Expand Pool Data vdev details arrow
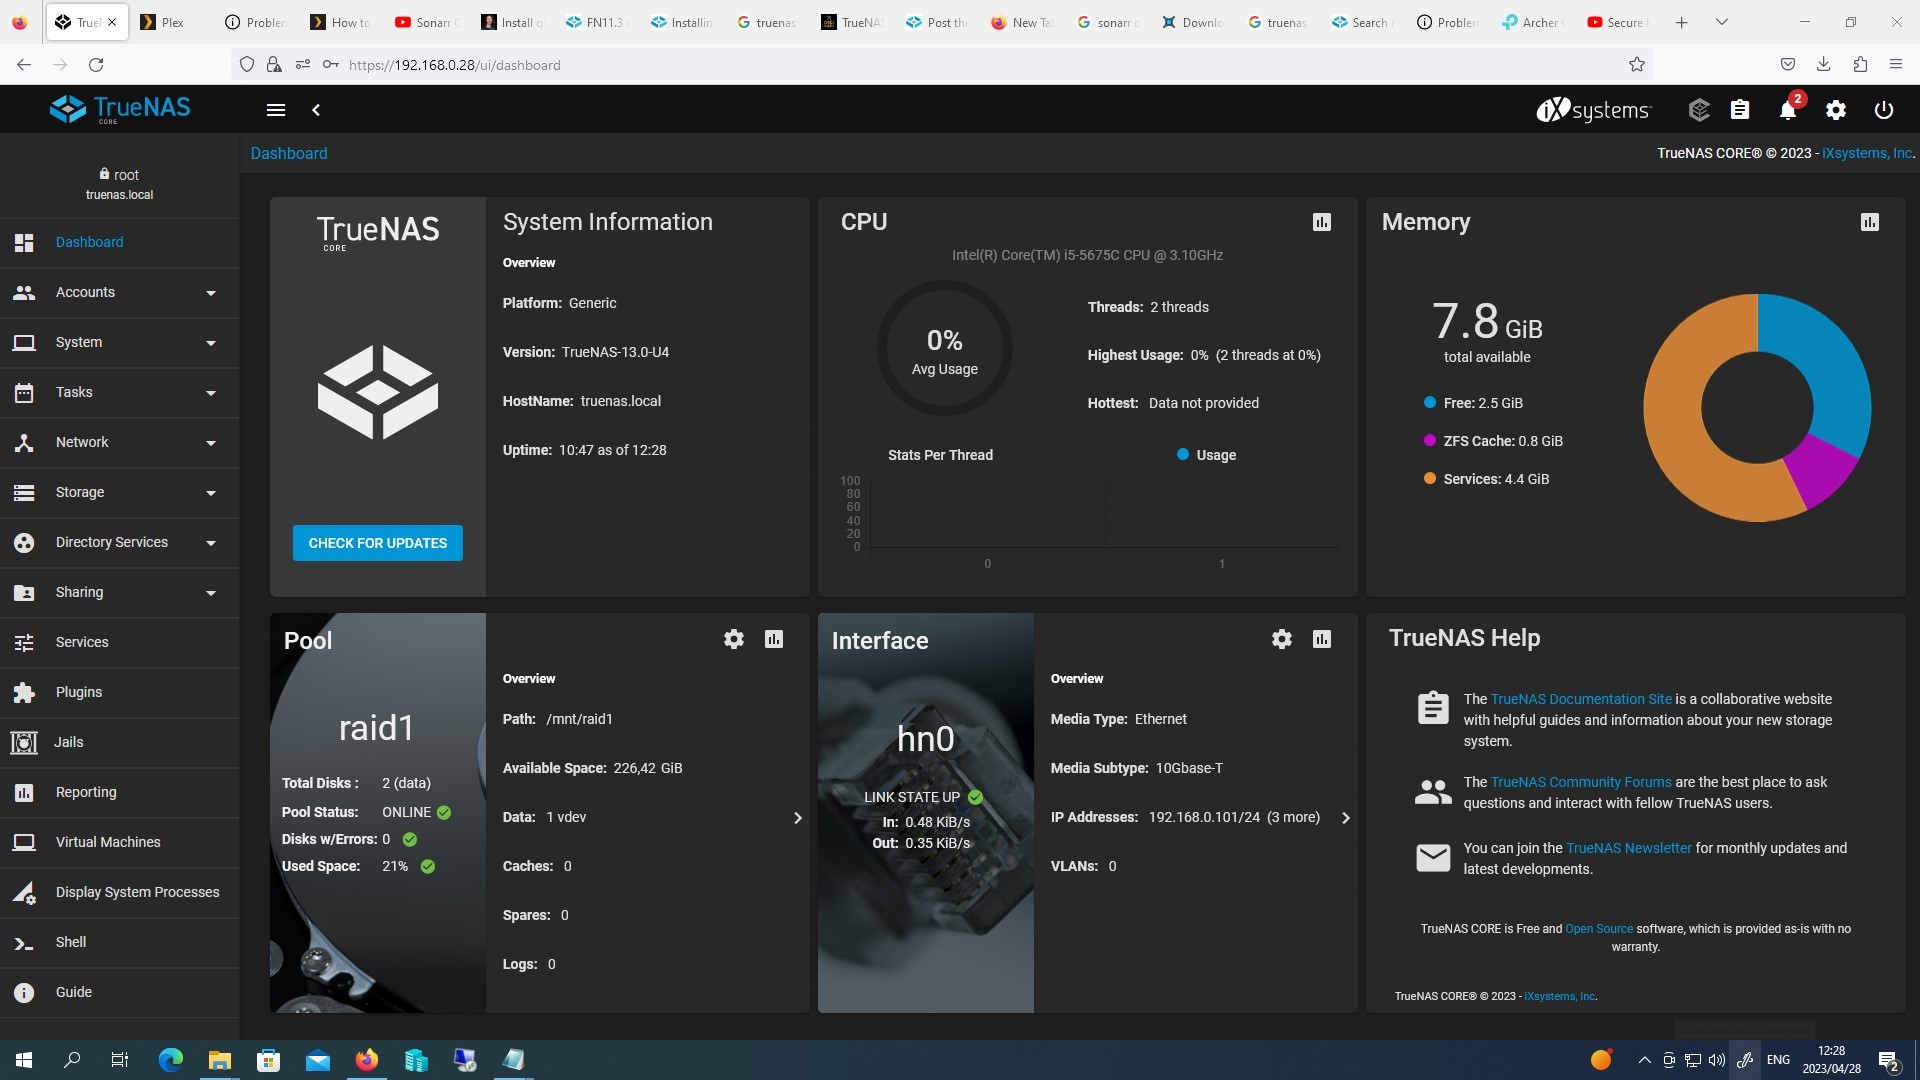 [797, 818]
